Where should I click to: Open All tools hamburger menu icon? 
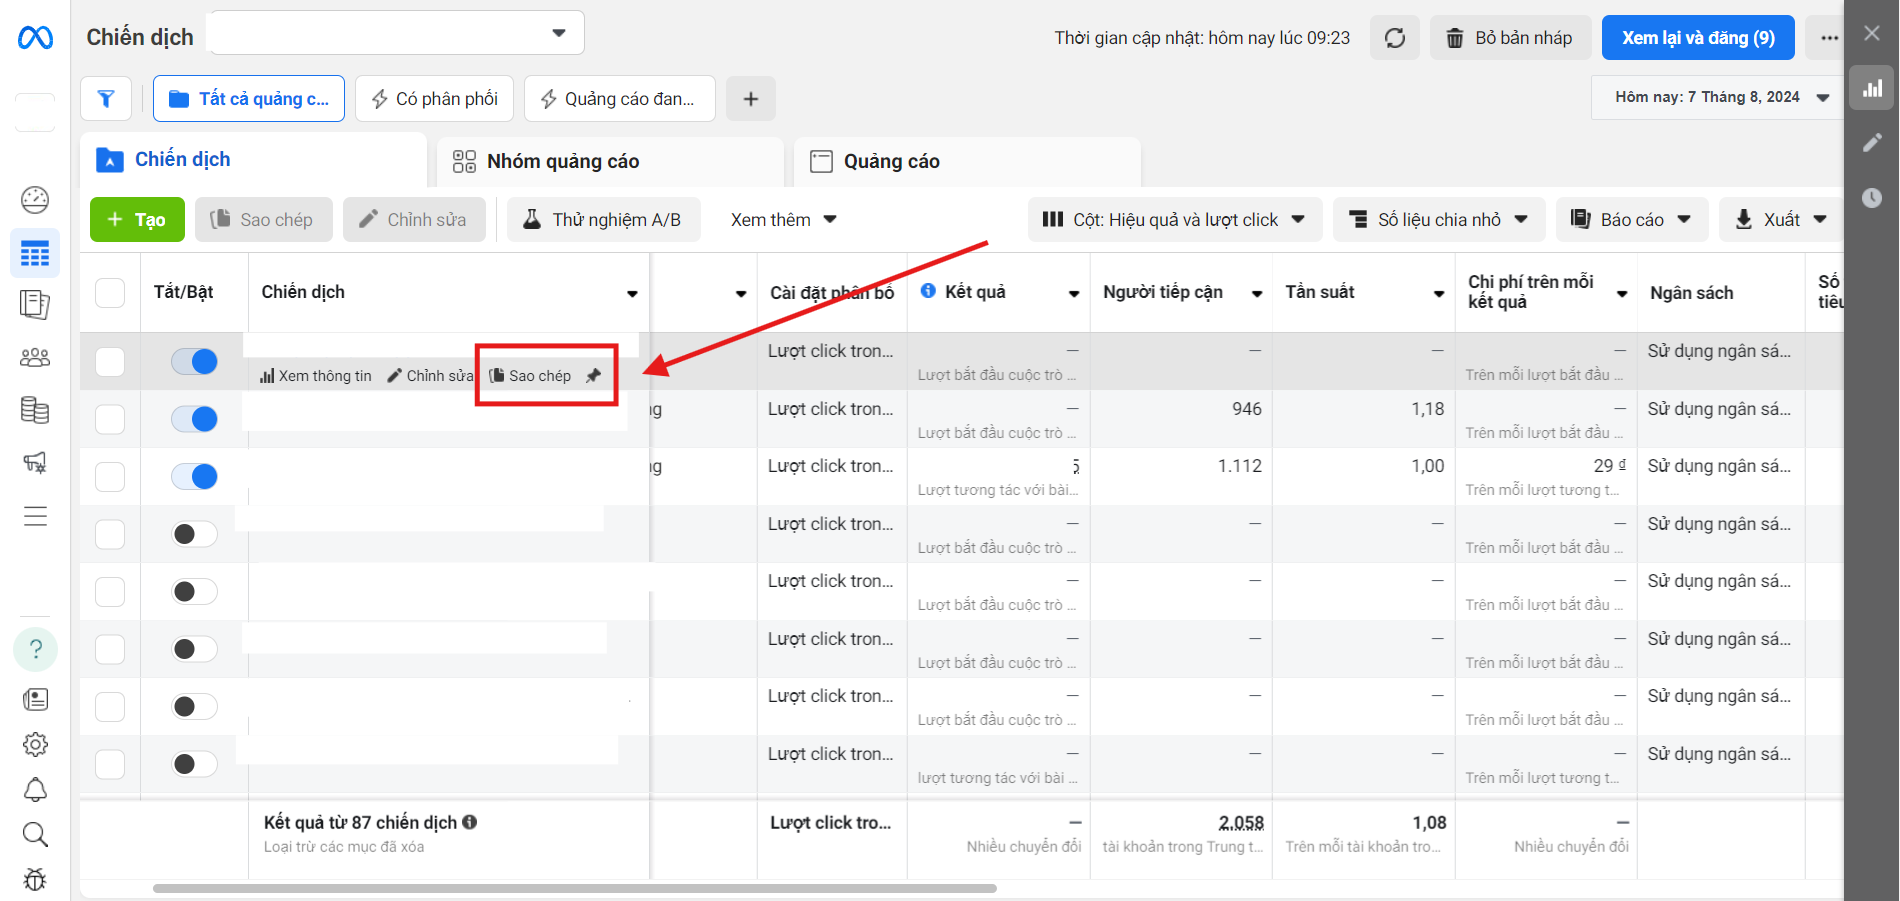[35, 516]
